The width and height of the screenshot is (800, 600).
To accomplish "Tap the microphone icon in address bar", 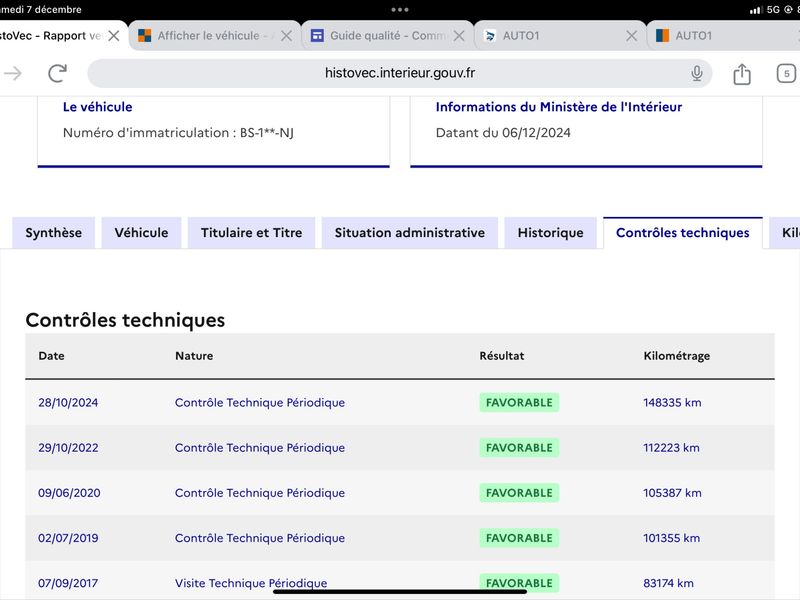I will 696,73.
